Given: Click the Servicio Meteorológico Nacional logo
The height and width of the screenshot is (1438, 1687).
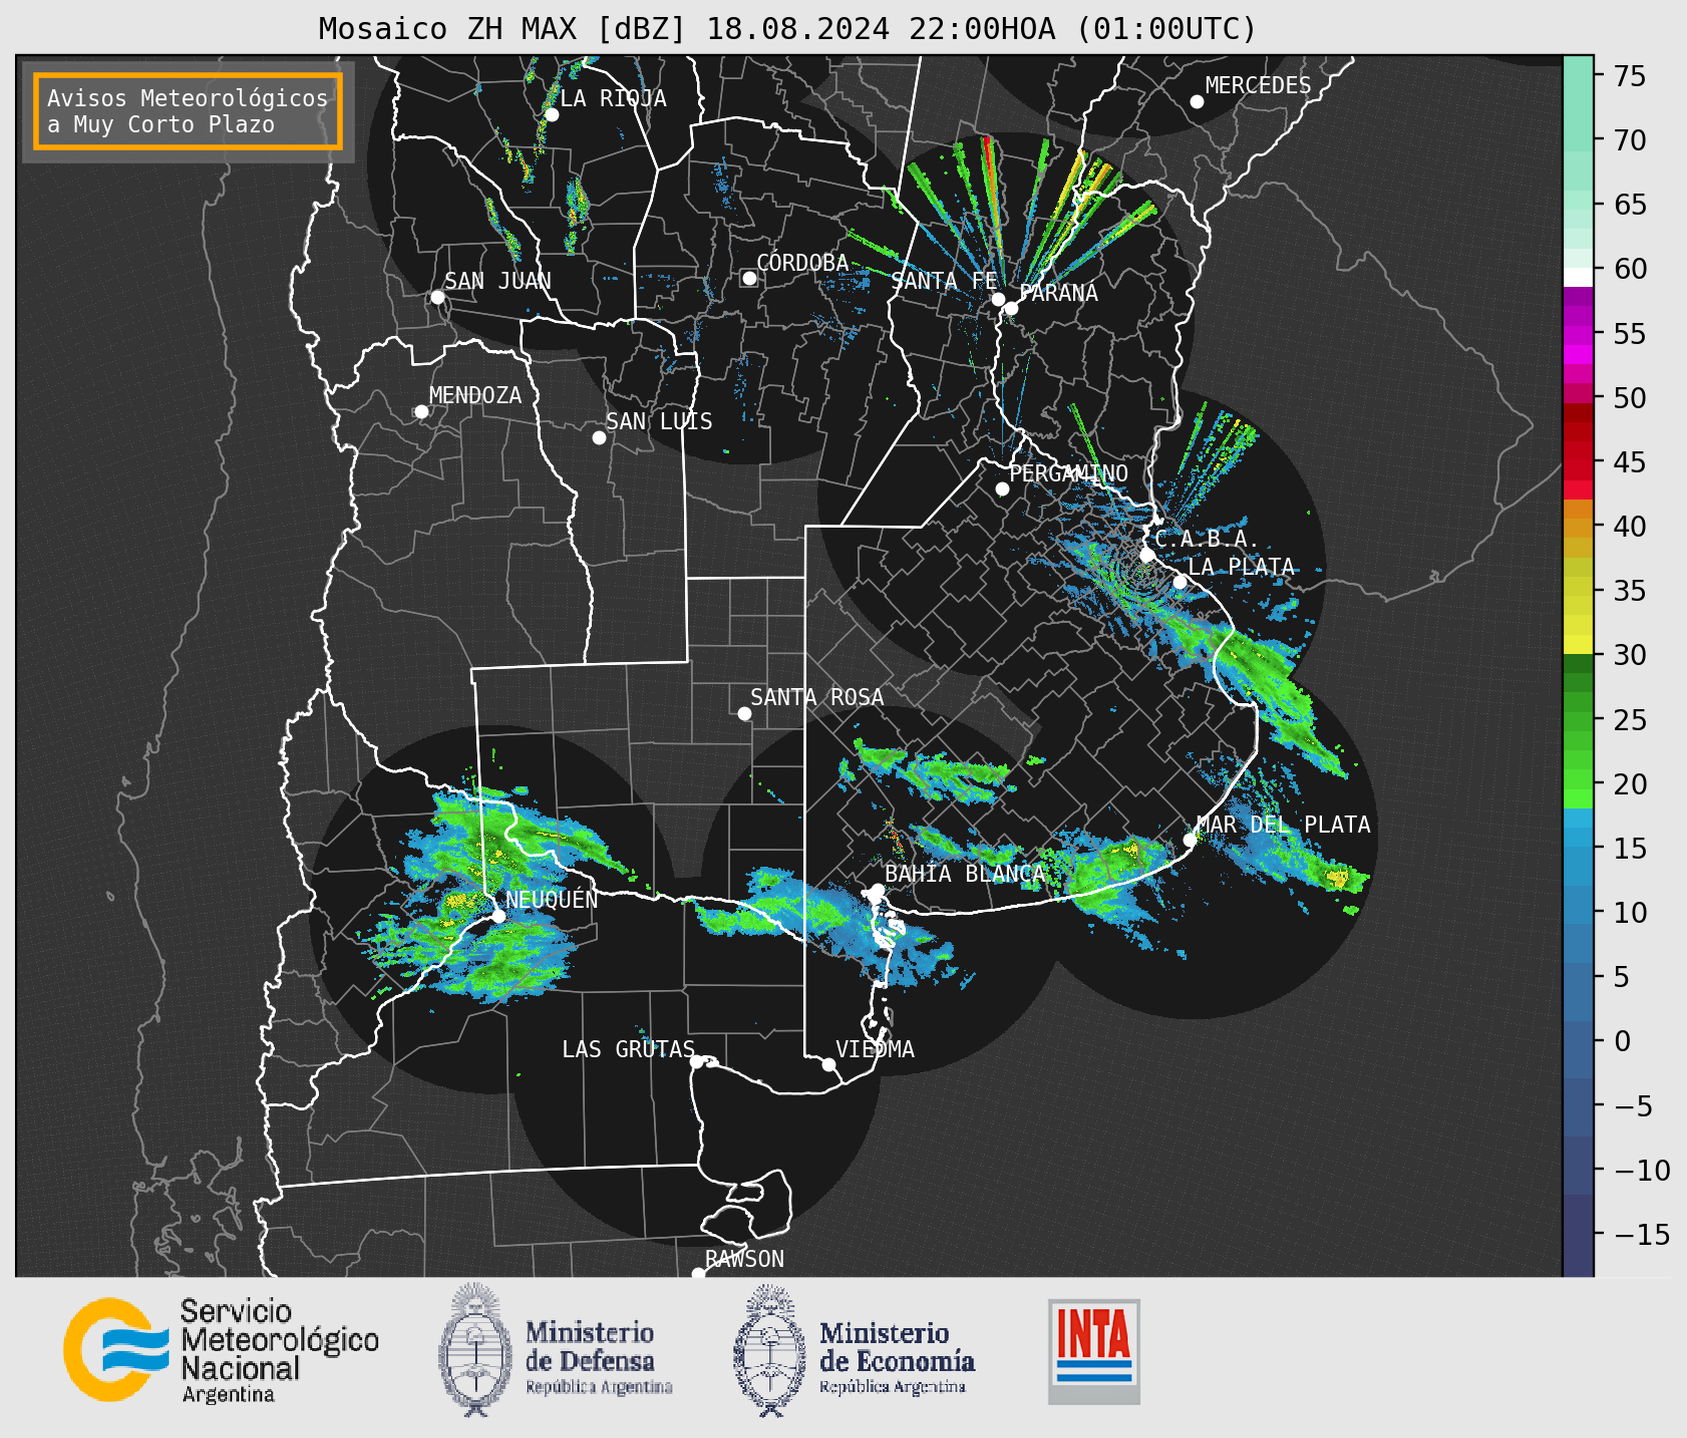Looking at the screenshot, I should pos(221,1351).
